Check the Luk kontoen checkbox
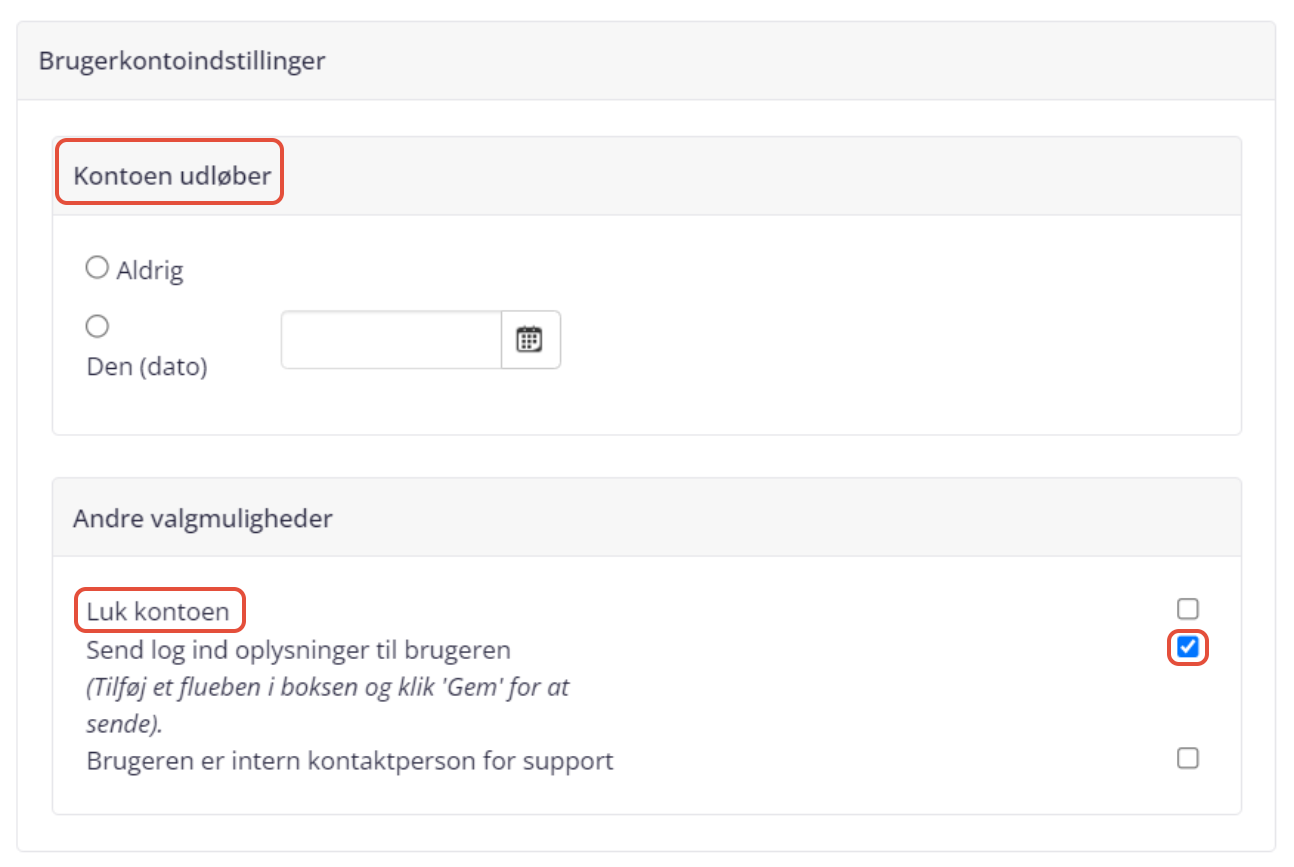This screenshot has height=867, width=1294. pos(1187,609)
